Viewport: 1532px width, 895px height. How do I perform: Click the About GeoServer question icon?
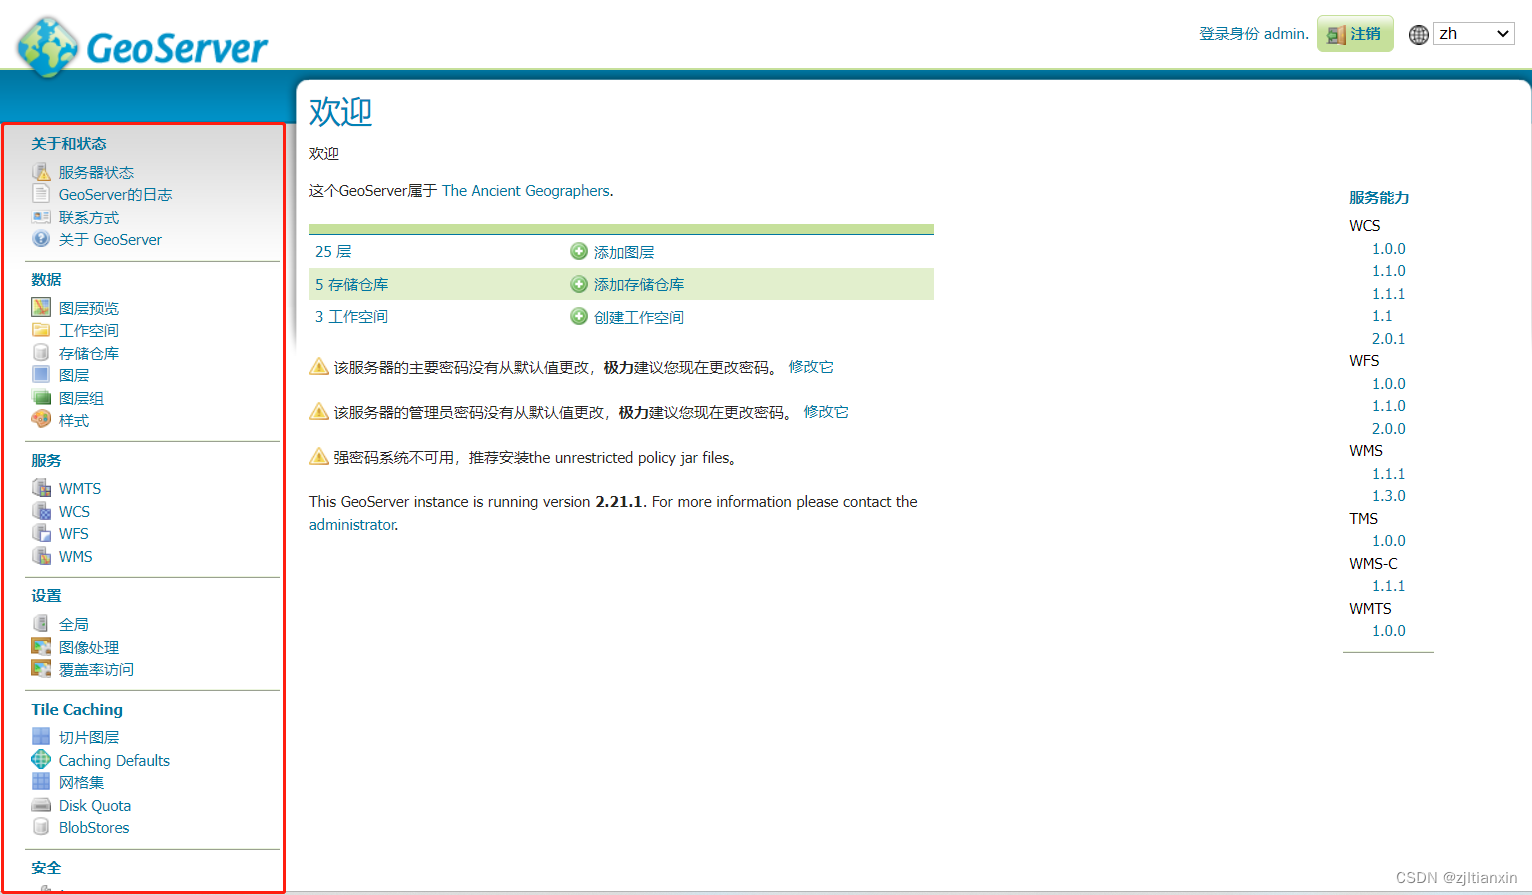click(x=41, y=239)
